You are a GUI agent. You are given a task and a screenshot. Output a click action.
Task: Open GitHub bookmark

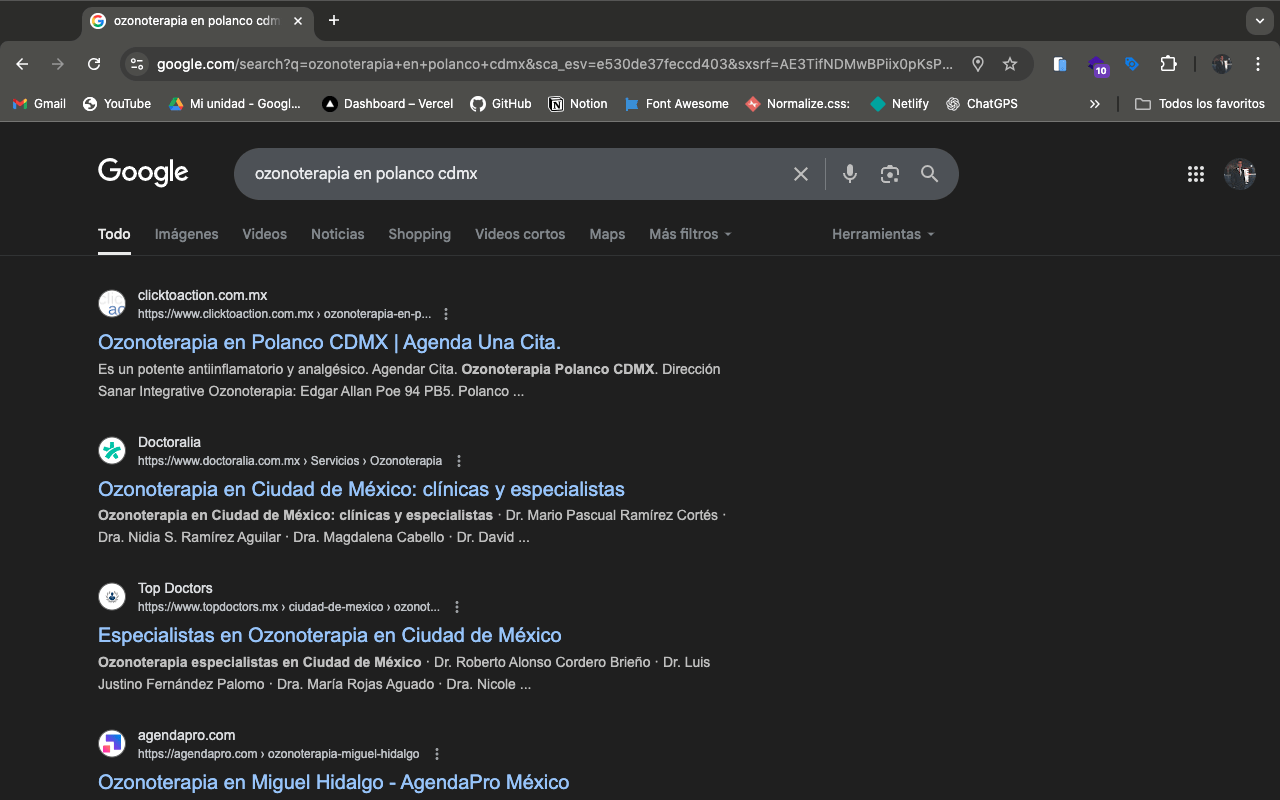pos(501,104)
